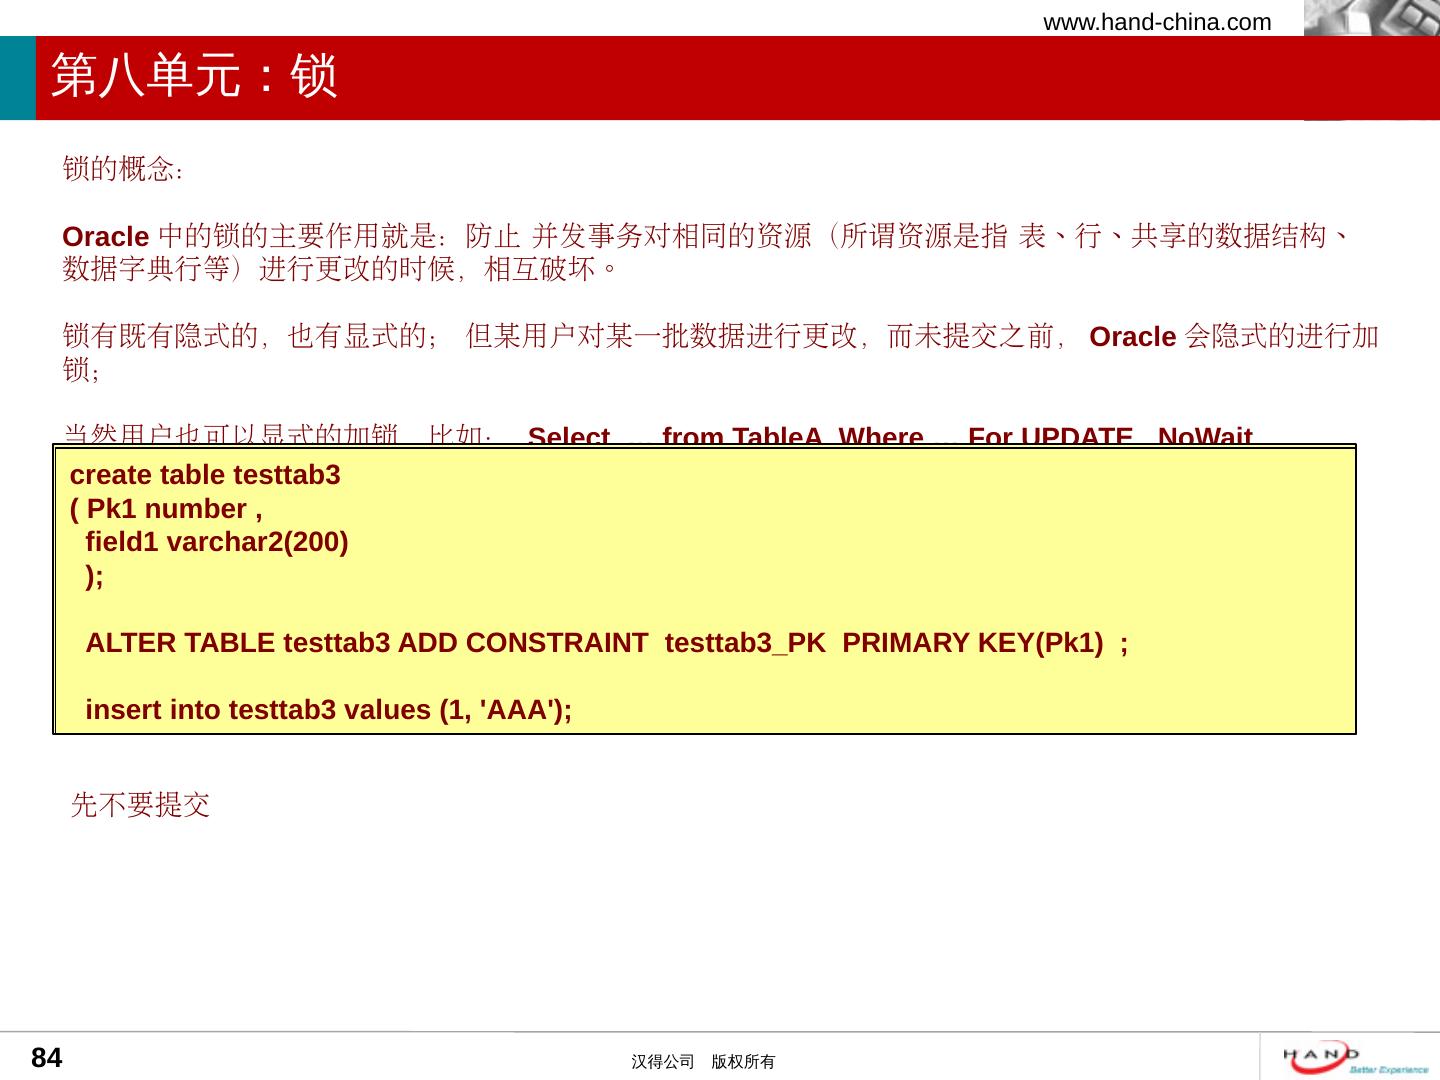Image resolution: width=1440 pixels, height=1080 pixels.
Task: Click the ( Pk1 number , line
Action: [x=166, y=509]
